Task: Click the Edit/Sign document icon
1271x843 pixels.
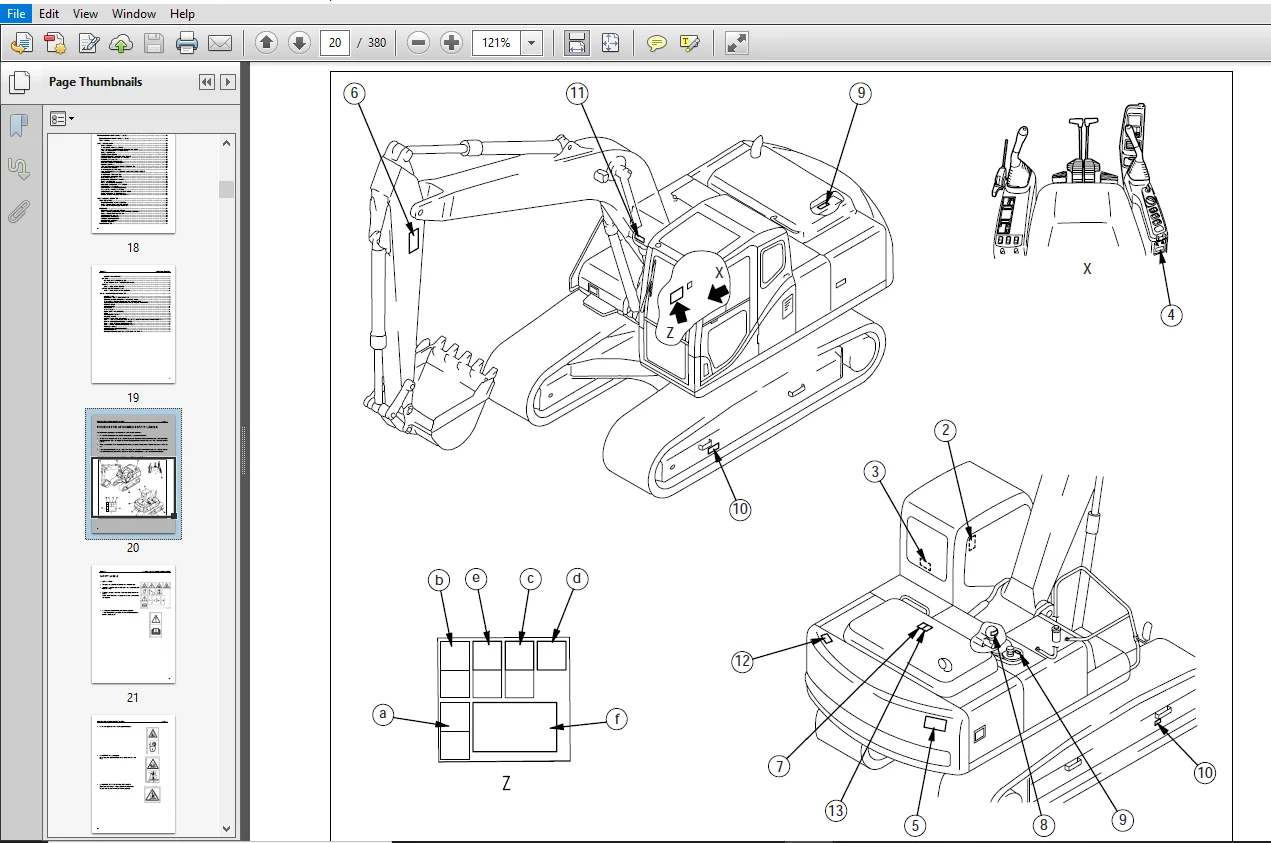Action: point(89,43)
